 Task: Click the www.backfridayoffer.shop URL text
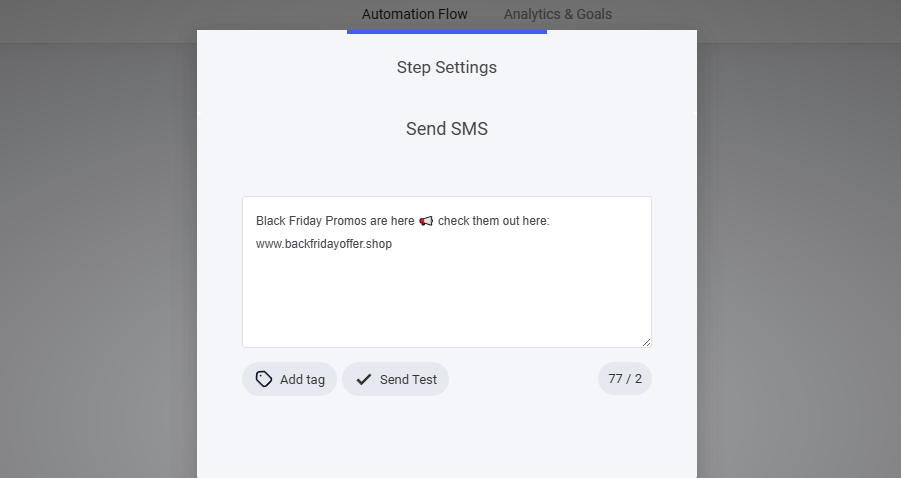(323, 244)
